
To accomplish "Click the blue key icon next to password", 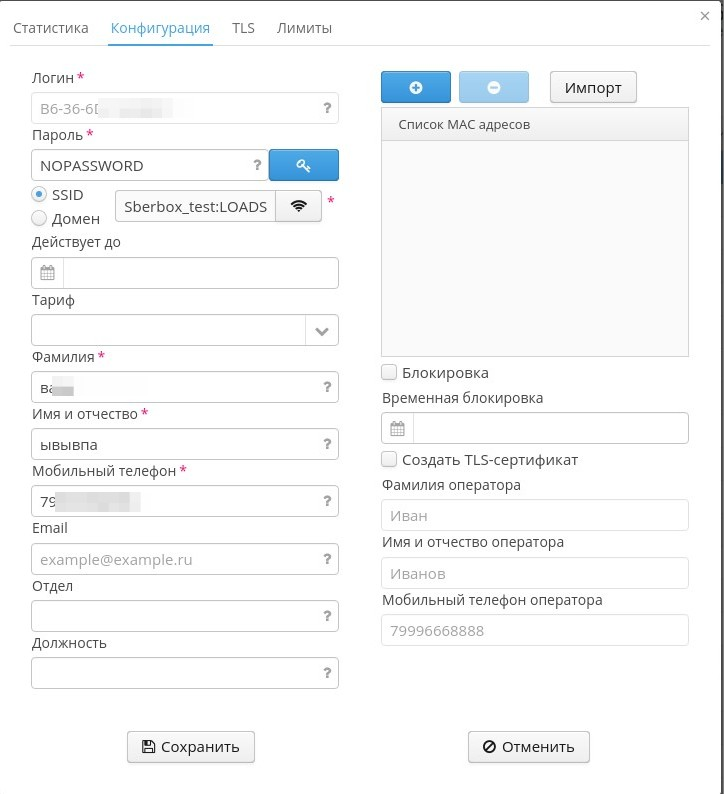I will pyautogui.click(x=304, y=165).
